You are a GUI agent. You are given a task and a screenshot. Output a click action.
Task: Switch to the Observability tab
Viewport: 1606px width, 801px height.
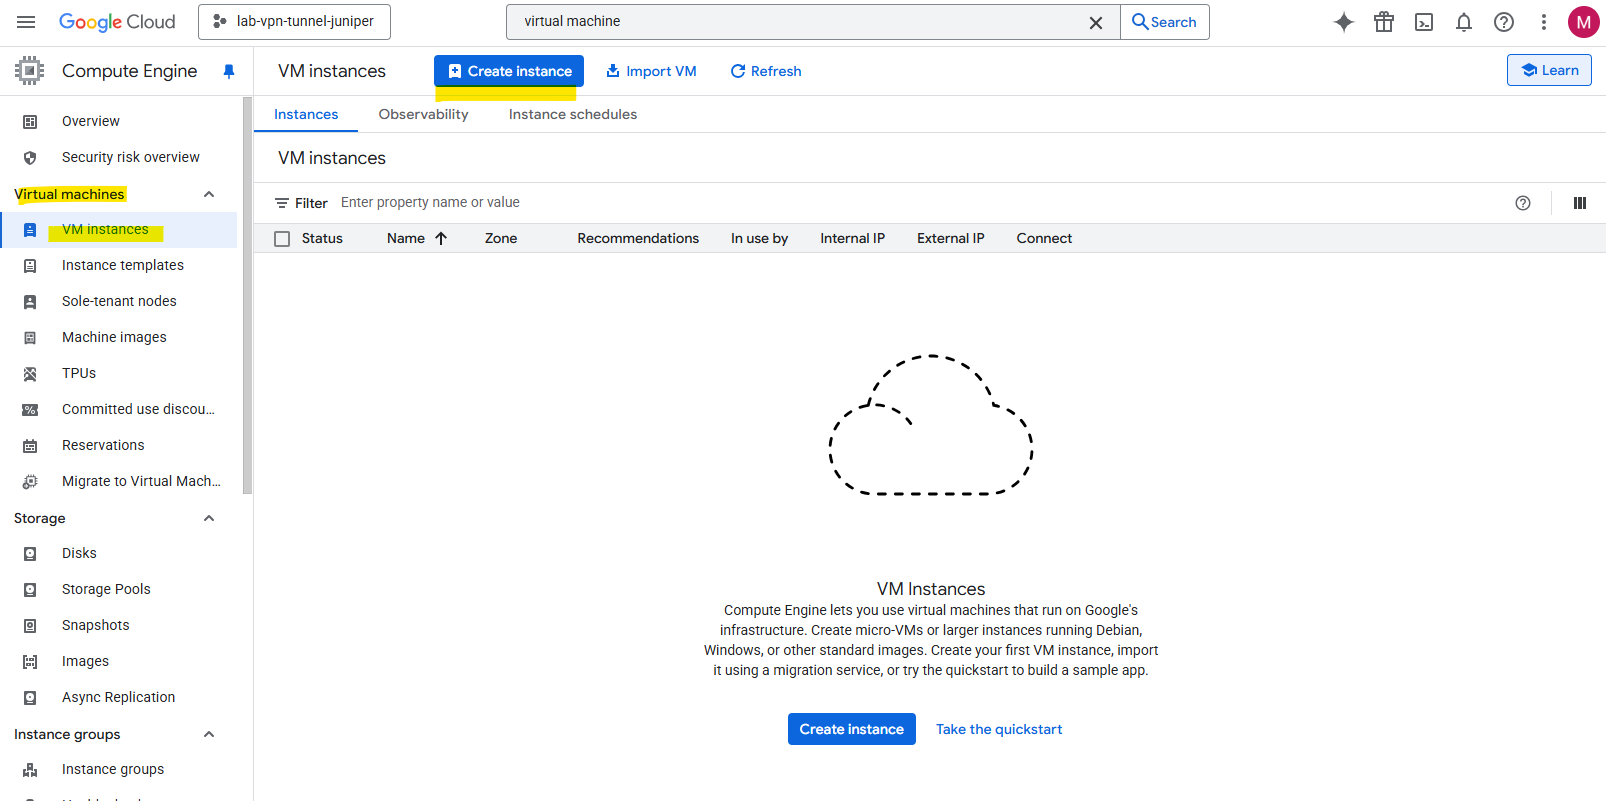tap(423, 114)
